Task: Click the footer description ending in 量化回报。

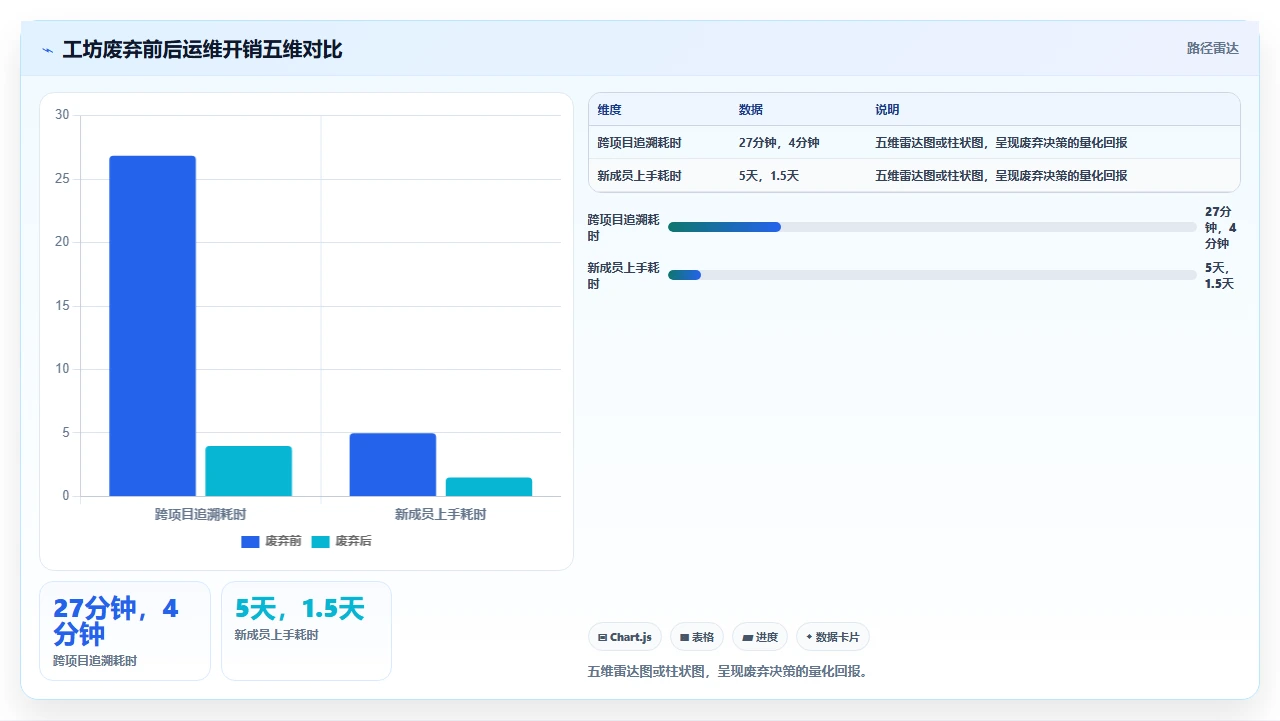Action: click(730, 671)
